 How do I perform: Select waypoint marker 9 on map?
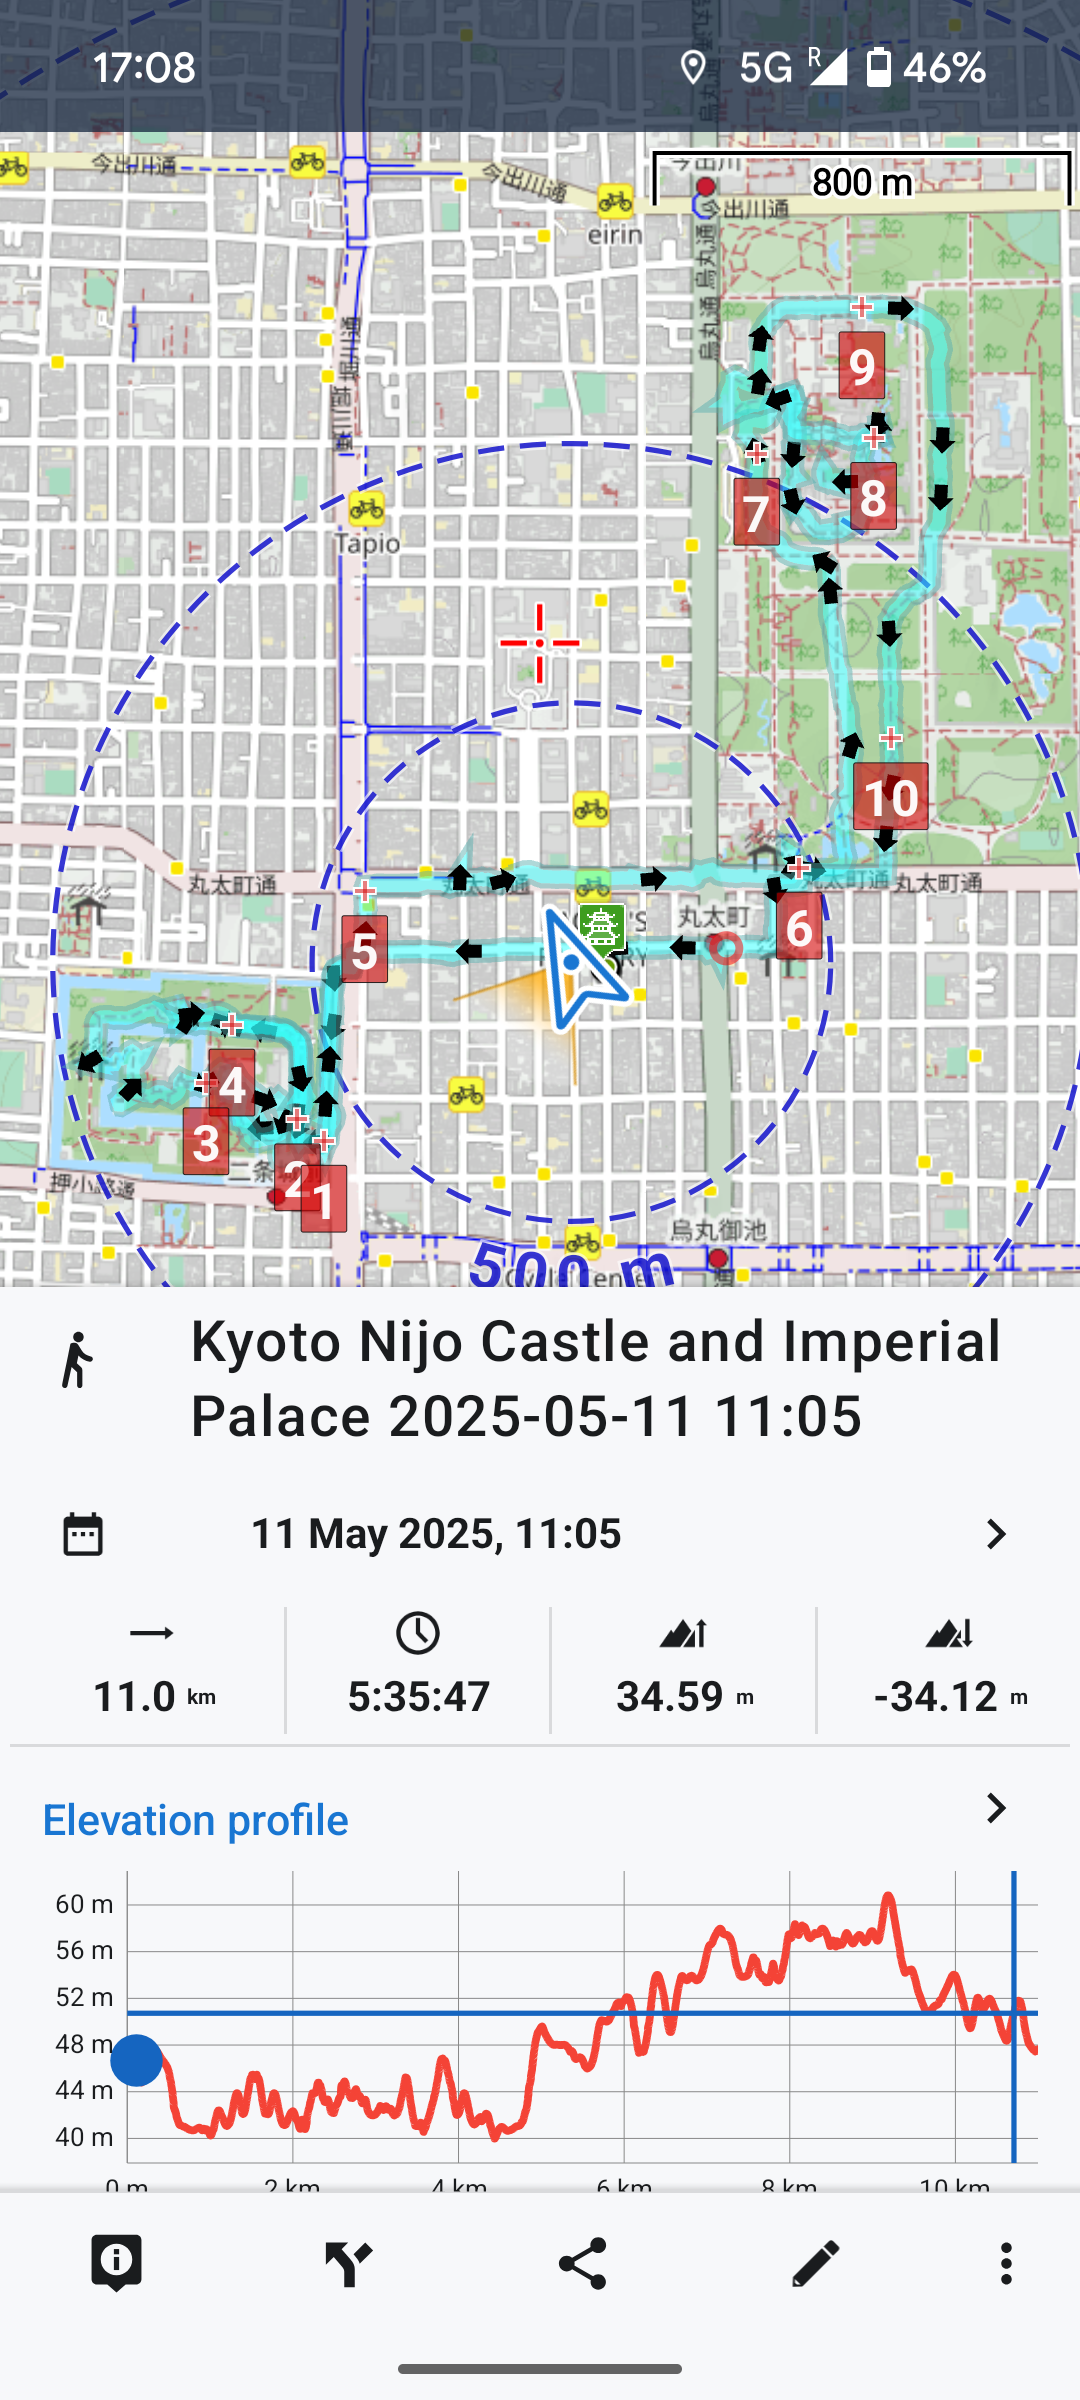862,366
